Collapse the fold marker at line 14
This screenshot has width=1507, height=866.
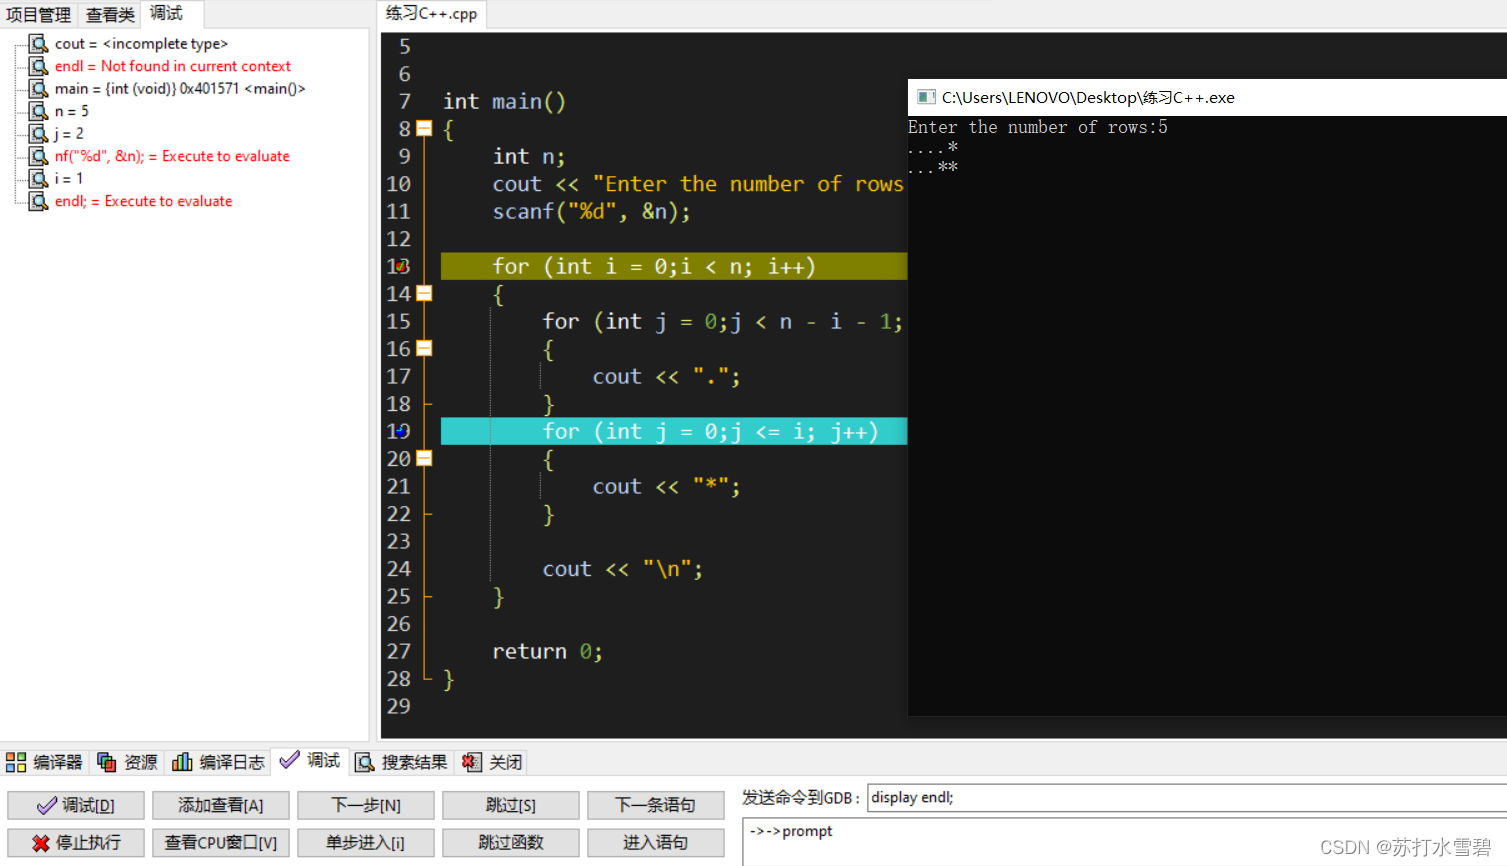click(424, 293)
